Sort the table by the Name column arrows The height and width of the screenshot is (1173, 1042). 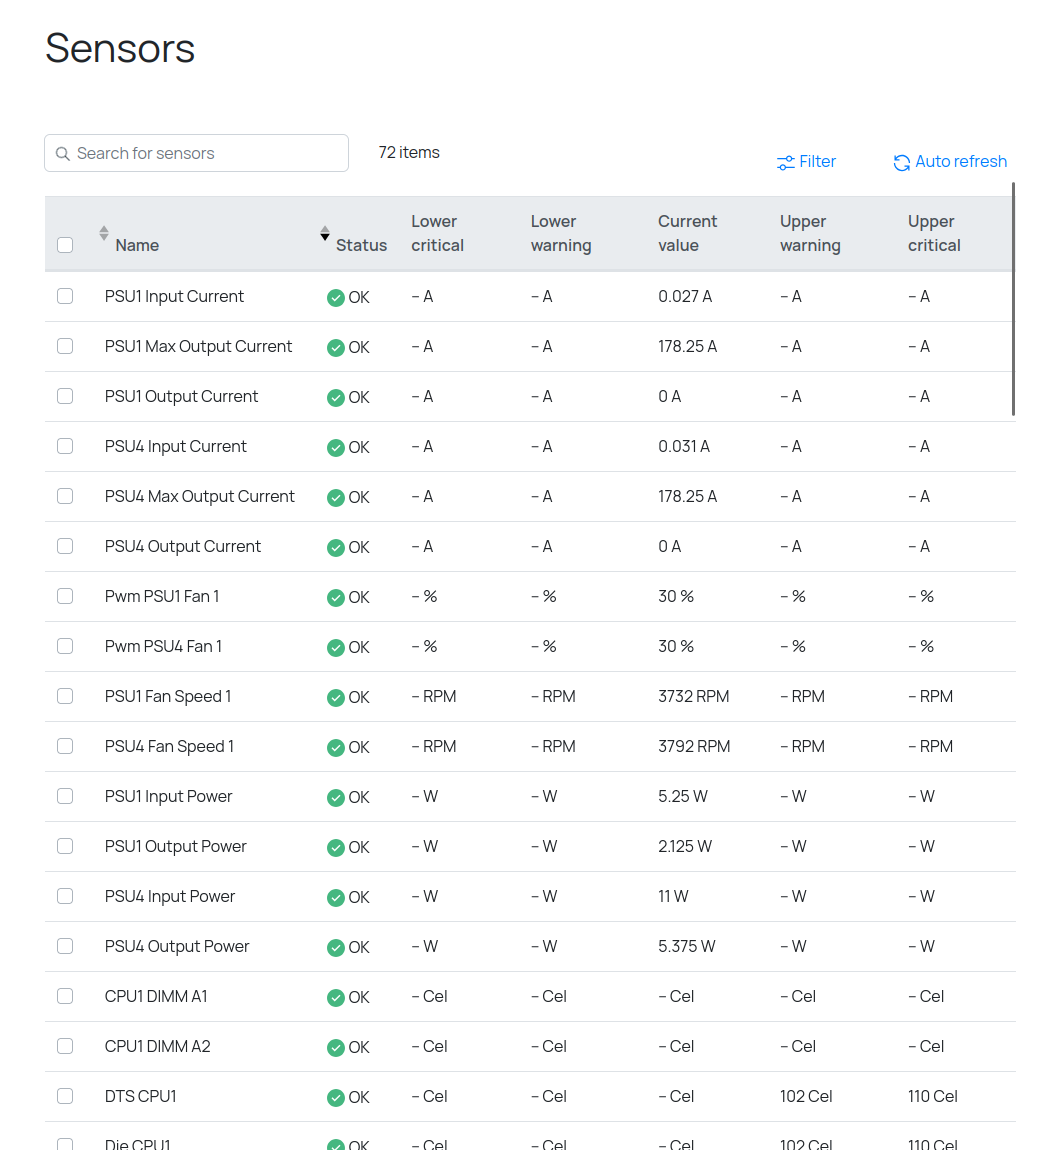click(104, 233)
